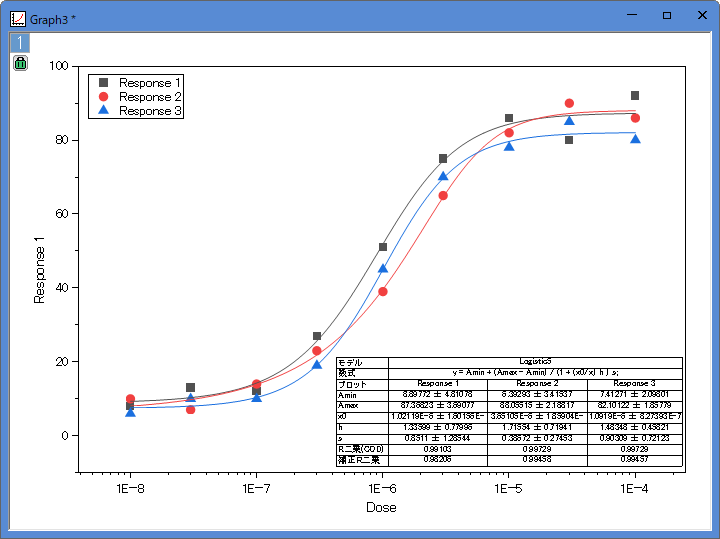The width and height of the screenshot is (720, 539).
Task: Click the Response 1 y-axis title
Action: tap(41, 270)
